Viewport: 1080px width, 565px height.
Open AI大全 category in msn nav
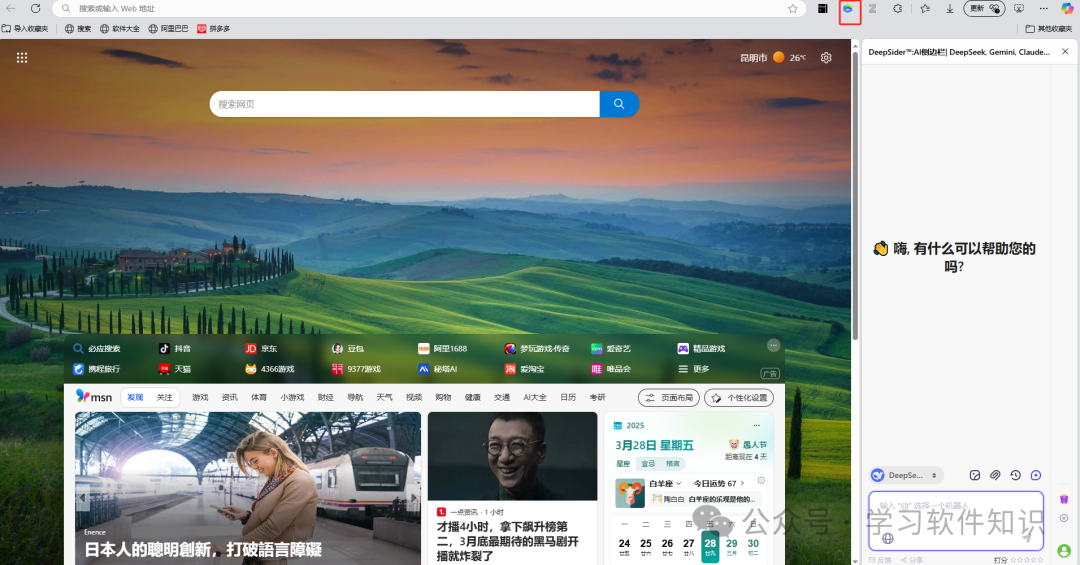(535, 398)
